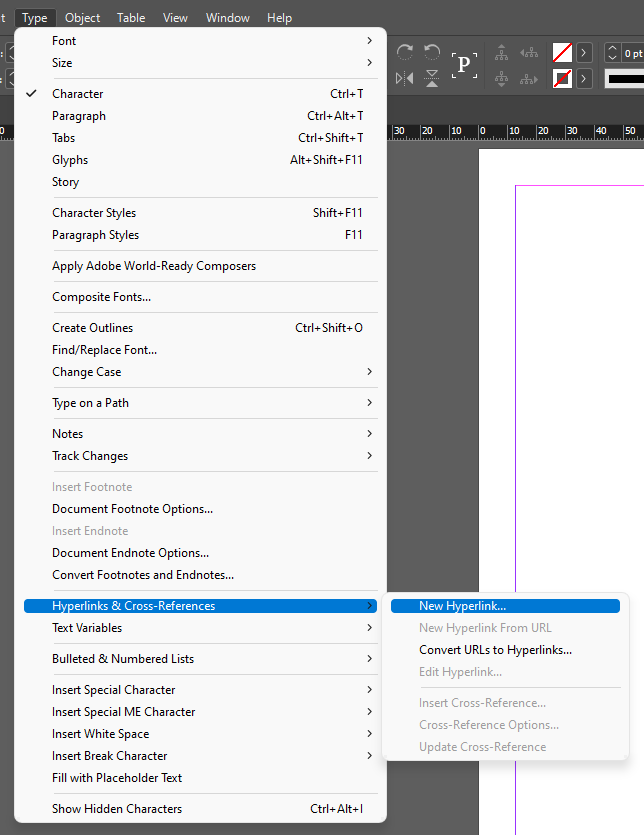644x835 pixels.
Task: Click the Rotate 90° Counter-clockwise icon
Action: [432, 52]
